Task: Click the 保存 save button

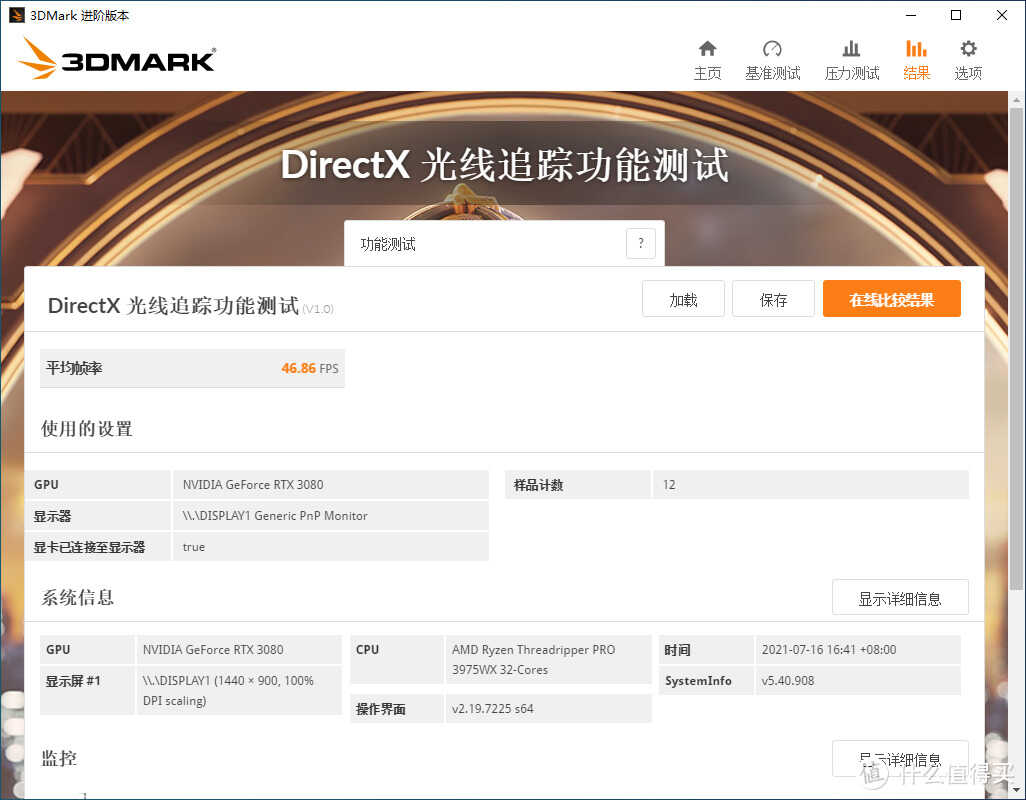Action: 773,299
